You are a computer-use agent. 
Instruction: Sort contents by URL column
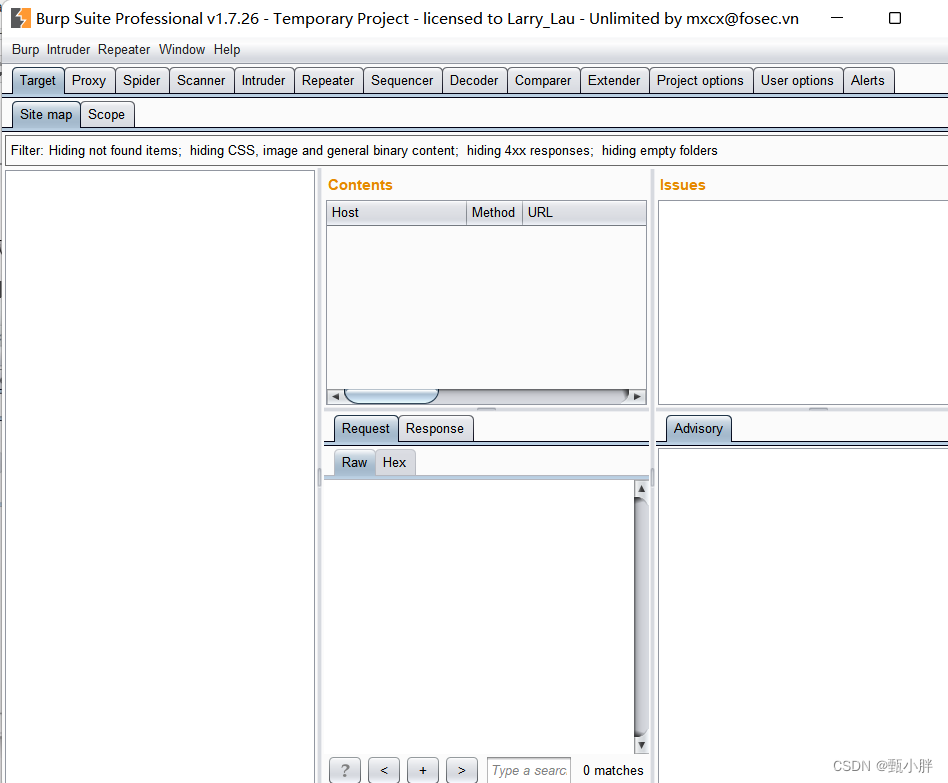point(583,213)
